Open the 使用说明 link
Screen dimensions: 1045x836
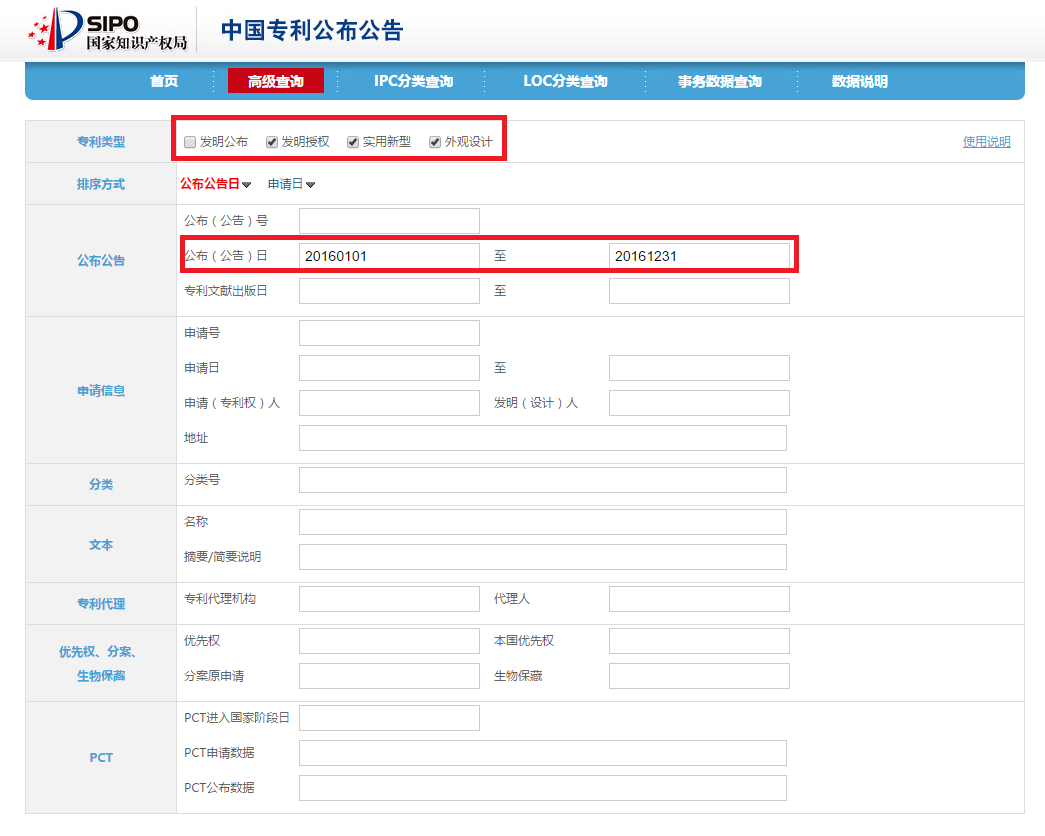[986, 142]
